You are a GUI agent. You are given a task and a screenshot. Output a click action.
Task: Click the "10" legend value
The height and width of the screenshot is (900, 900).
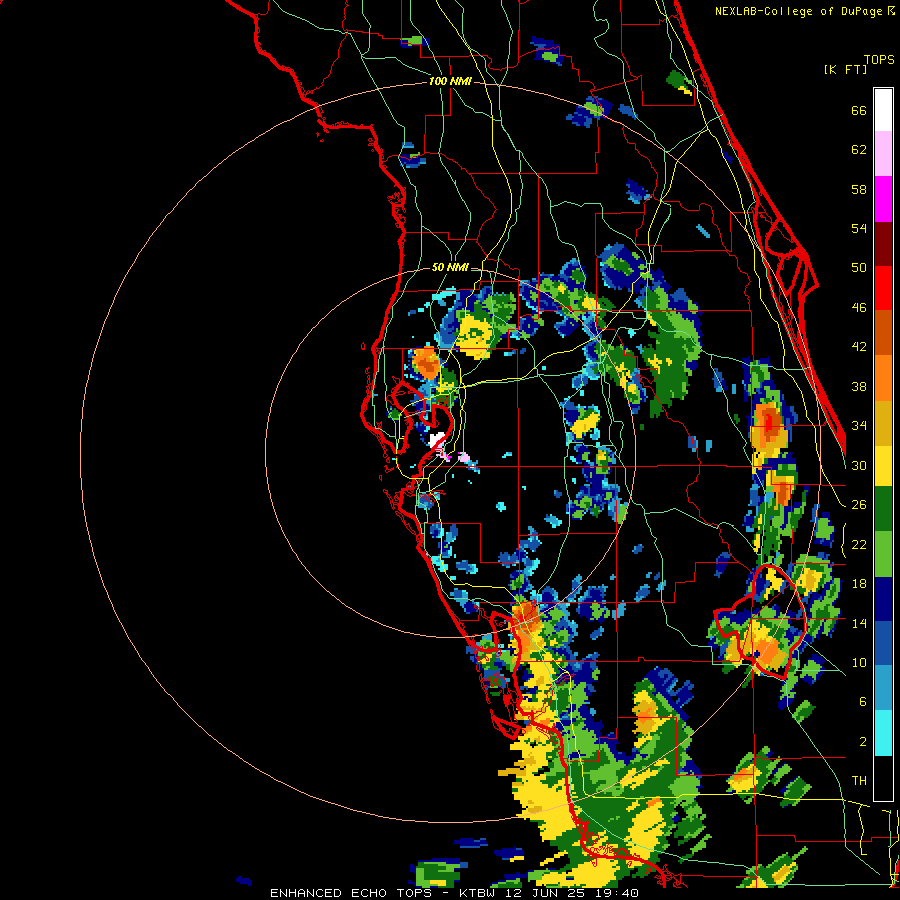tap(859, 663)
